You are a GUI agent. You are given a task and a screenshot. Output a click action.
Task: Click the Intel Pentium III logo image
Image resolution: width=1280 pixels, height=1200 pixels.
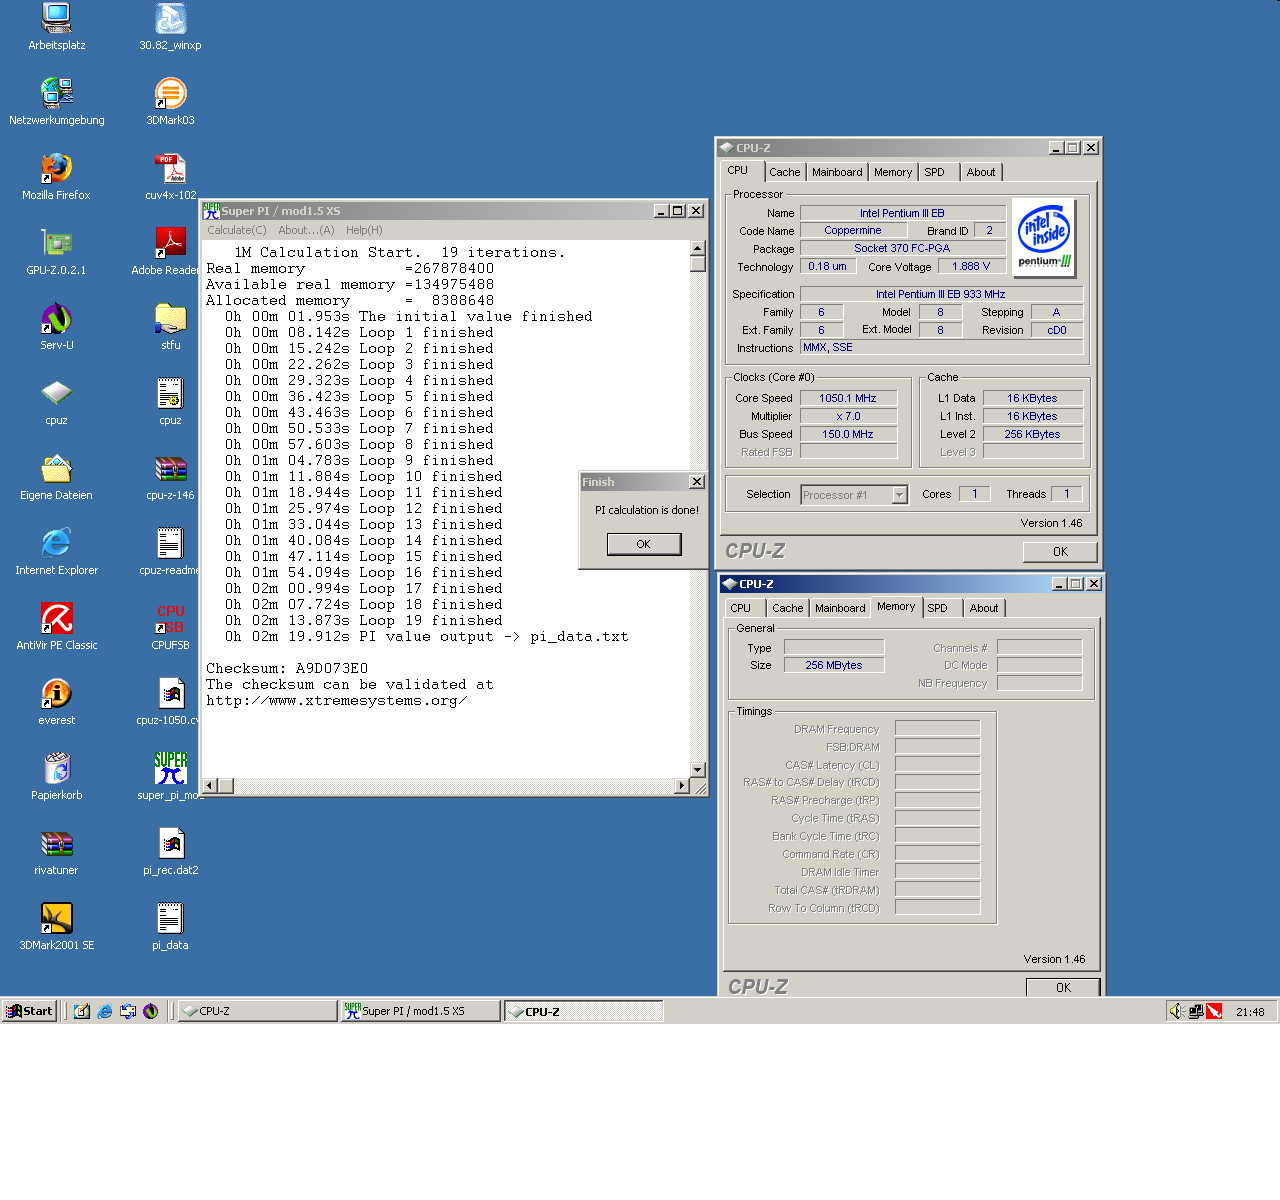[x=1044, y=237]
